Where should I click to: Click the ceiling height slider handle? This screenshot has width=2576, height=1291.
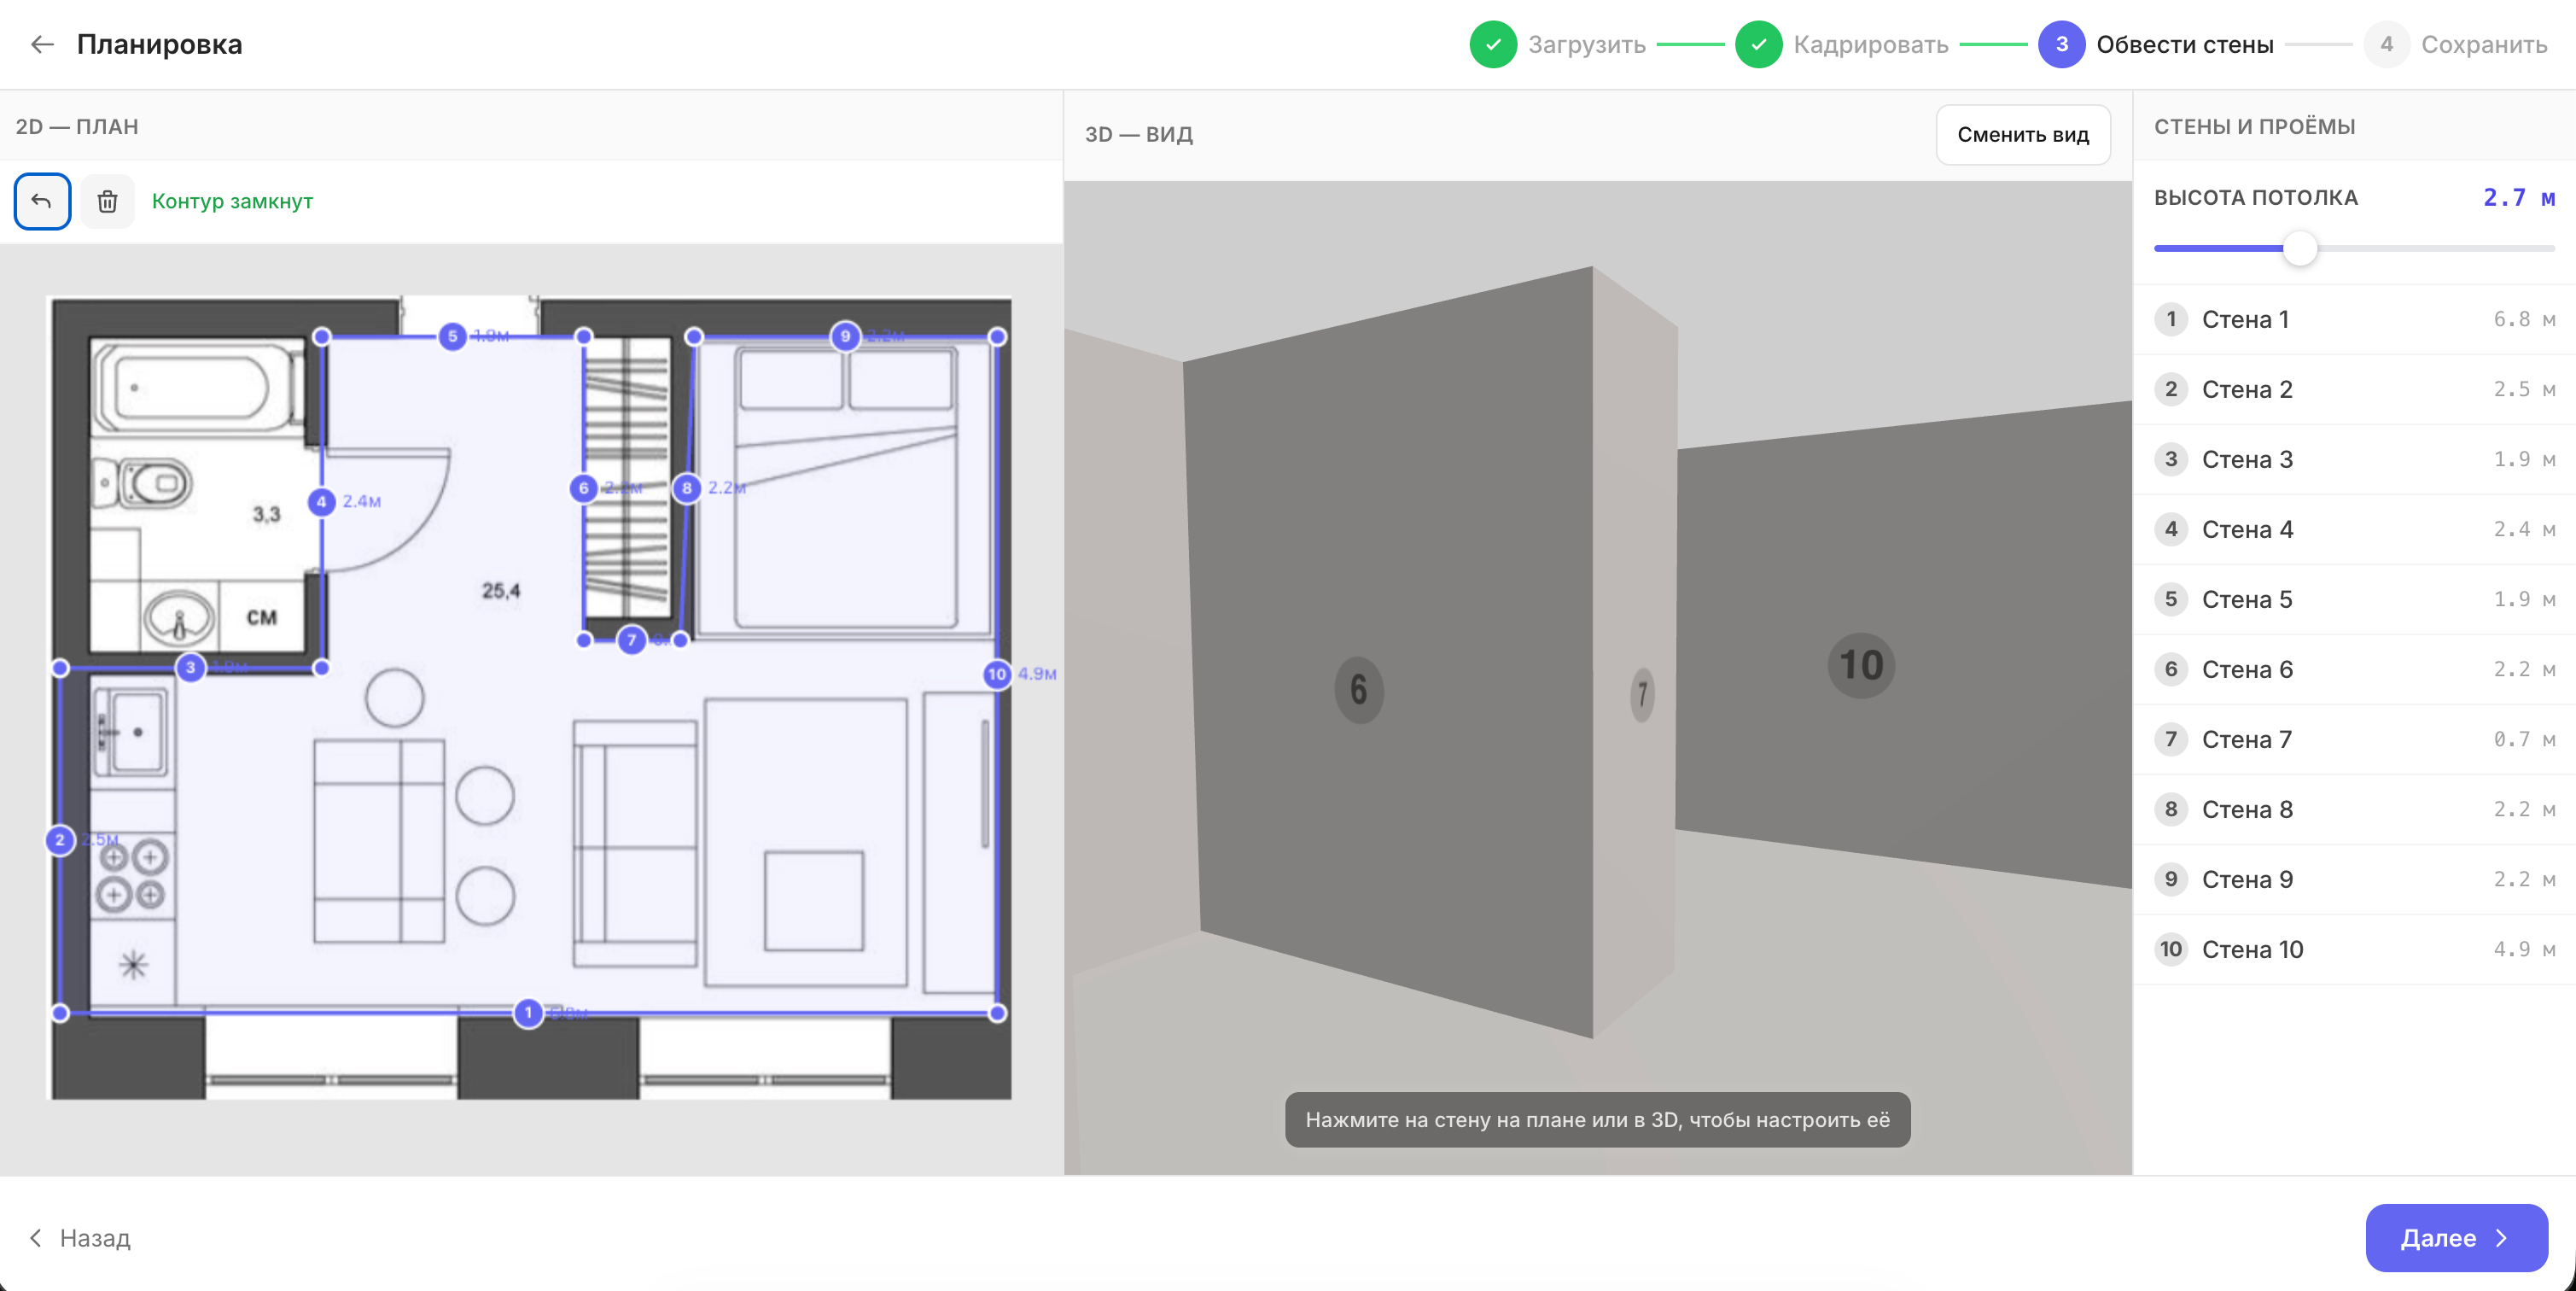pyautogui.click(x=2299, y=248)
